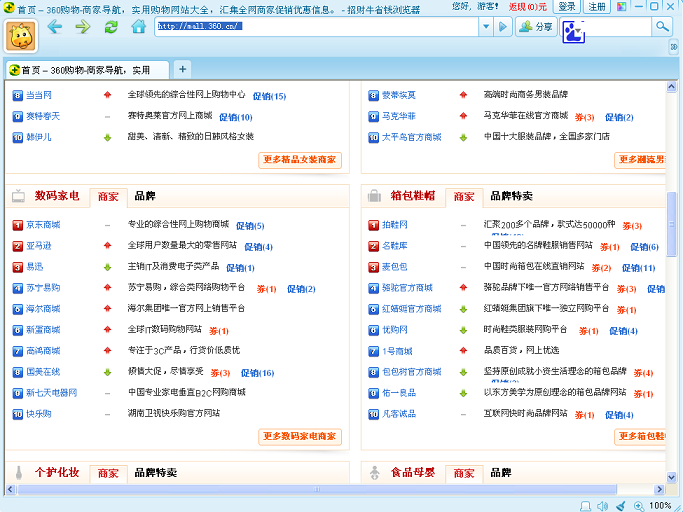Click the browser back arrow
Image resolution: width=683 pixels, height=512 pixels.
pos(54,26)
